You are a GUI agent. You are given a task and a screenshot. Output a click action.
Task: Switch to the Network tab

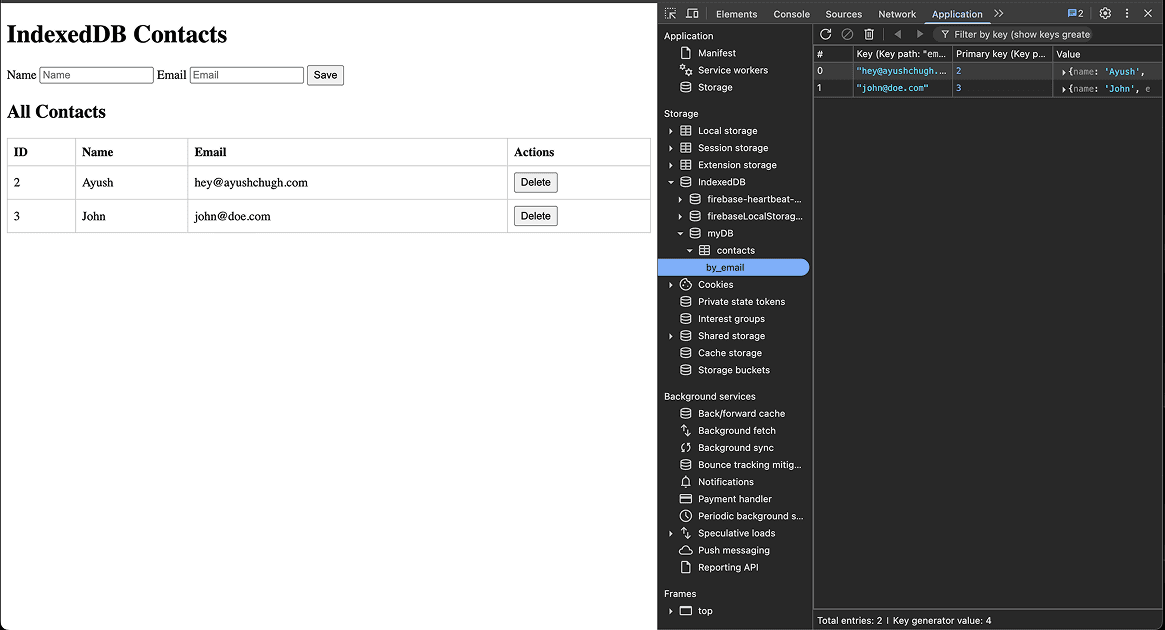[897, 14]
